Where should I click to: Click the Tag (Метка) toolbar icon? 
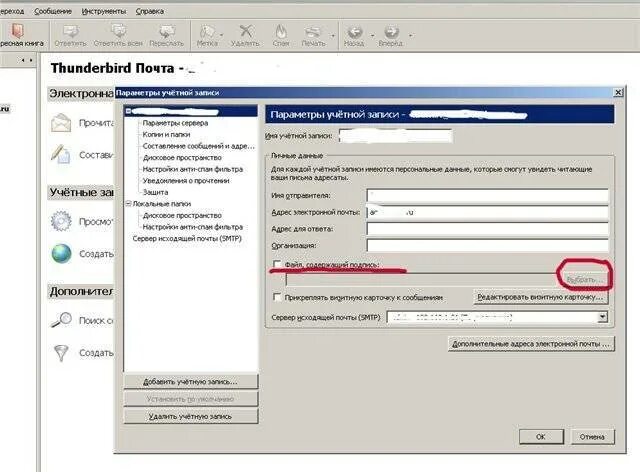[207, 31]
